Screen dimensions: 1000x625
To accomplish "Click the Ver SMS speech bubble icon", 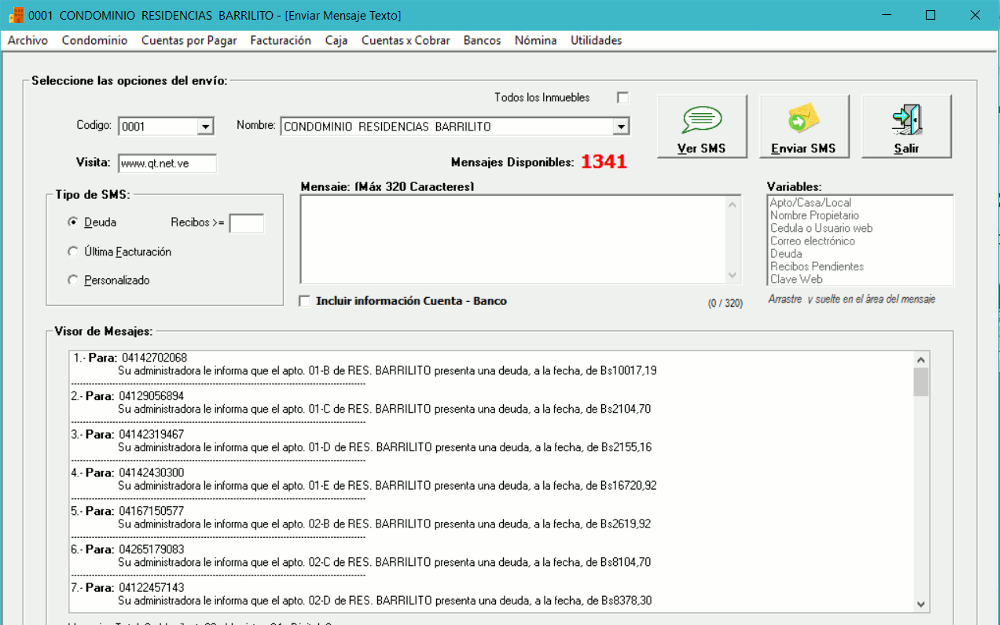I will [x=701, y=119].
